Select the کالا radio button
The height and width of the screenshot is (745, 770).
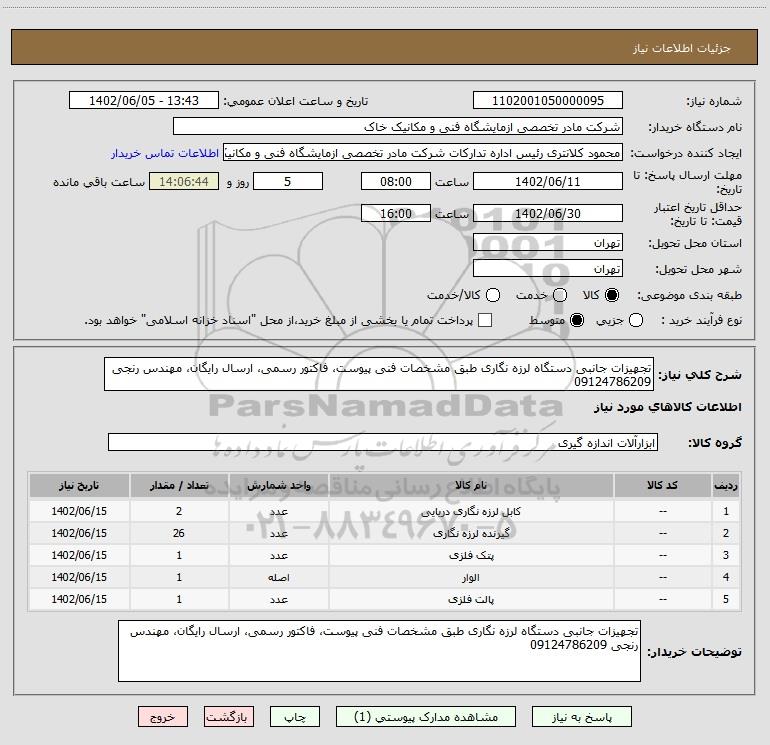612,295
